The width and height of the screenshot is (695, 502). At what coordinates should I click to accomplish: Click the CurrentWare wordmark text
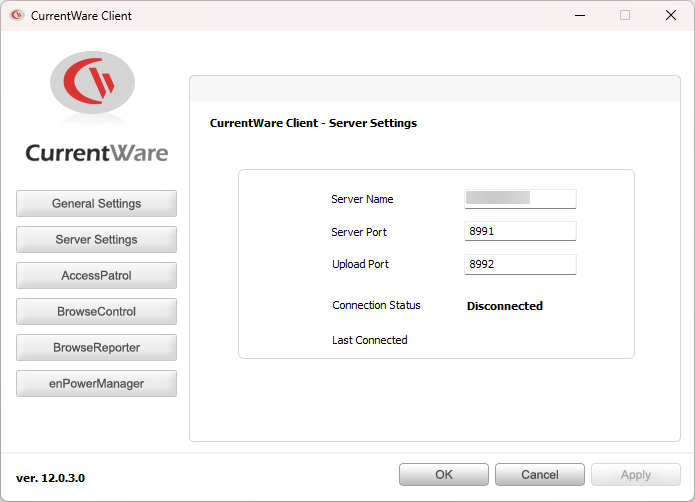(97, 153)
